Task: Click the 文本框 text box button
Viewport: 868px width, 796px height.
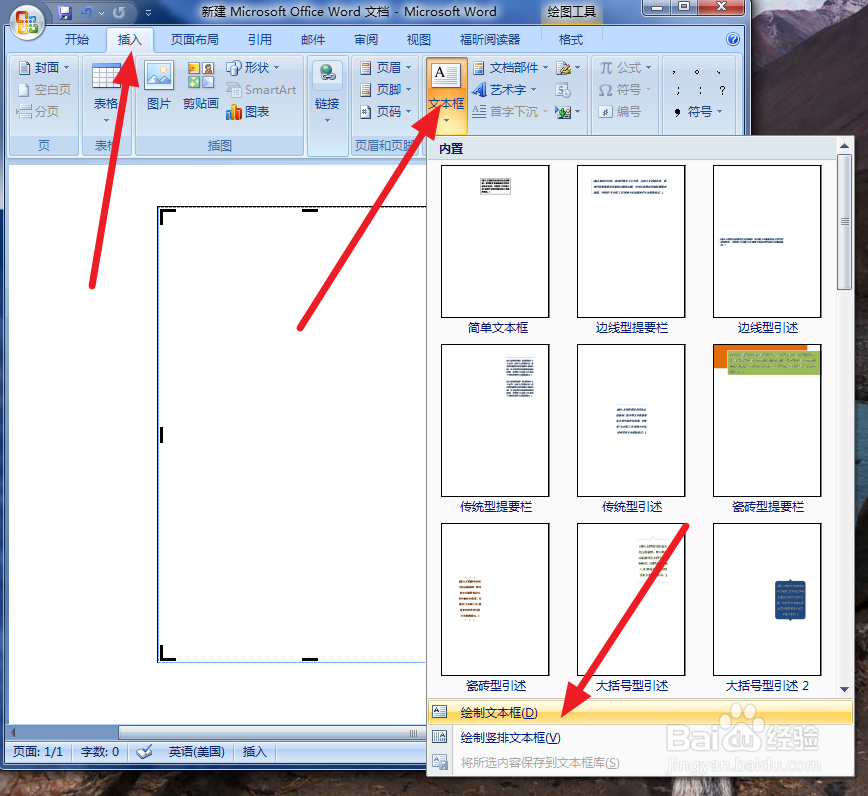Action: click(x=446, y=94)
